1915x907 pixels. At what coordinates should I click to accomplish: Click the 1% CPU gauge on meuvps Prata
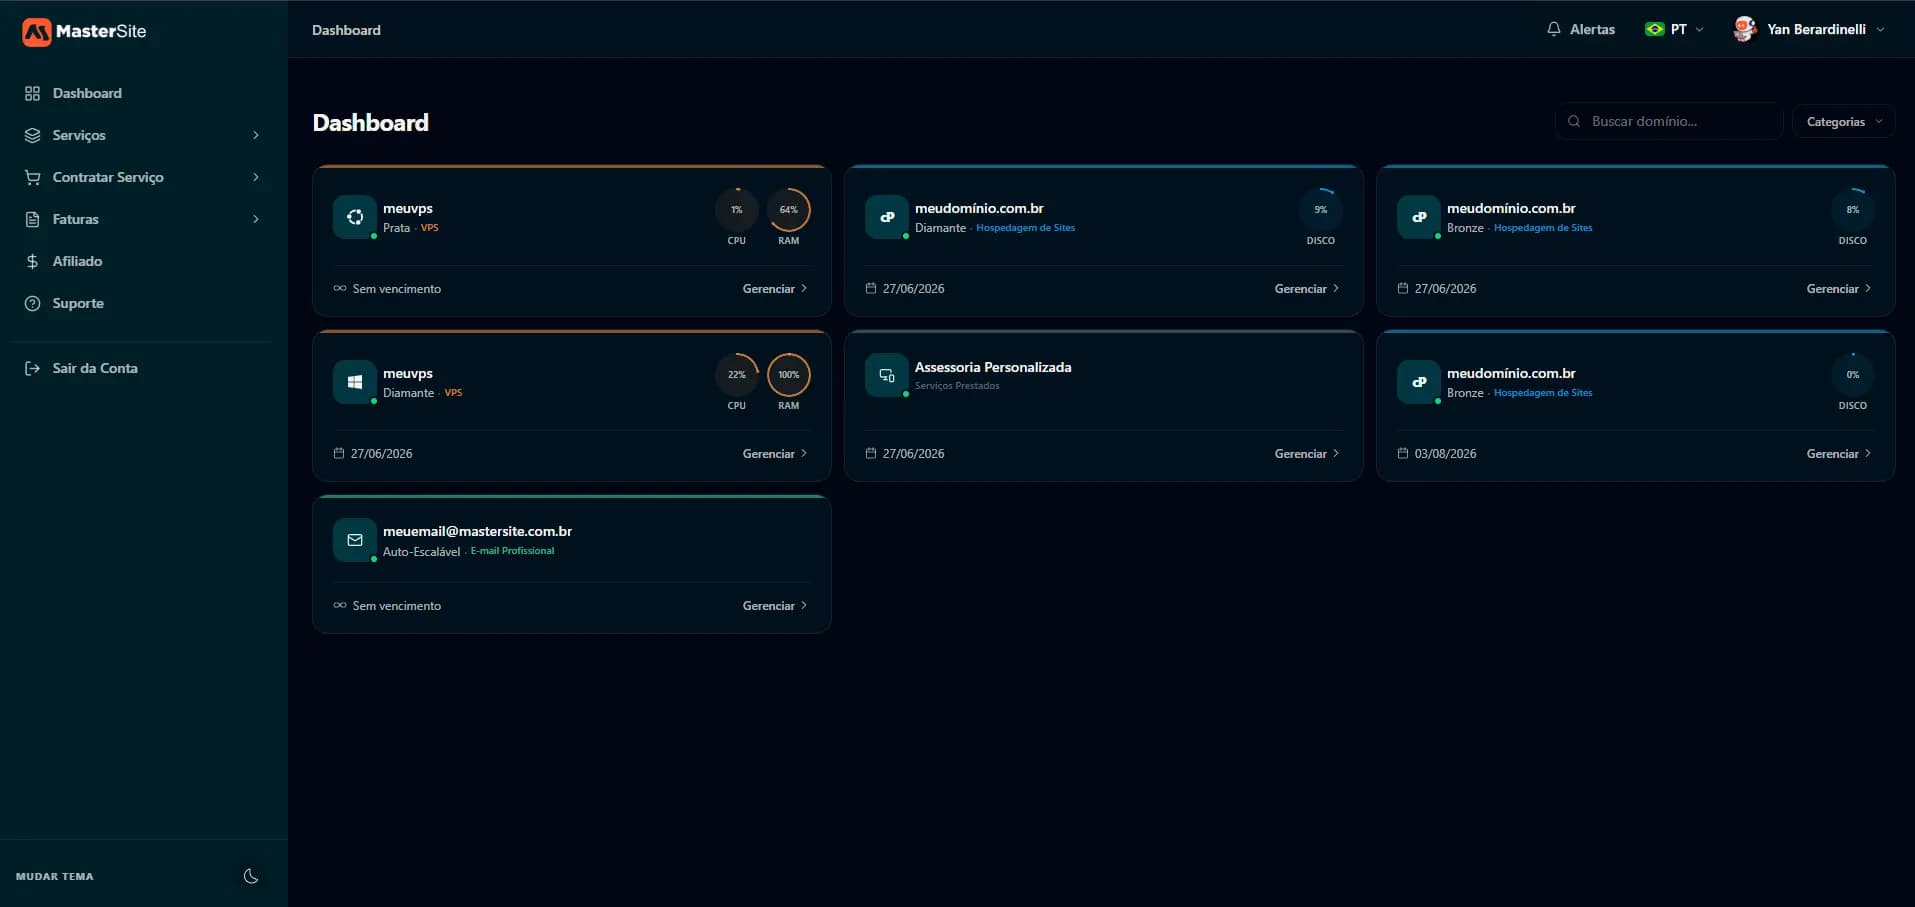tap(737, 210)
